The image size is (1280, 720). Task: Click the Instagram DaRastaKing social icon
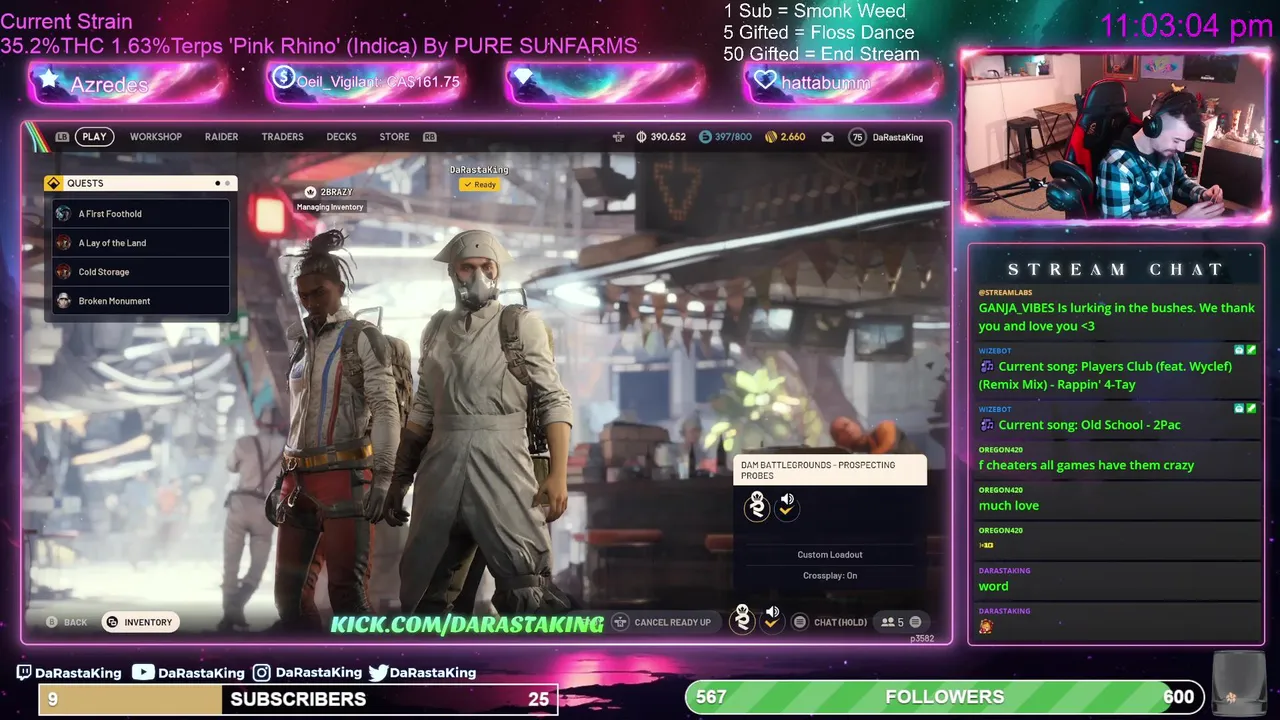coord(261,673)
